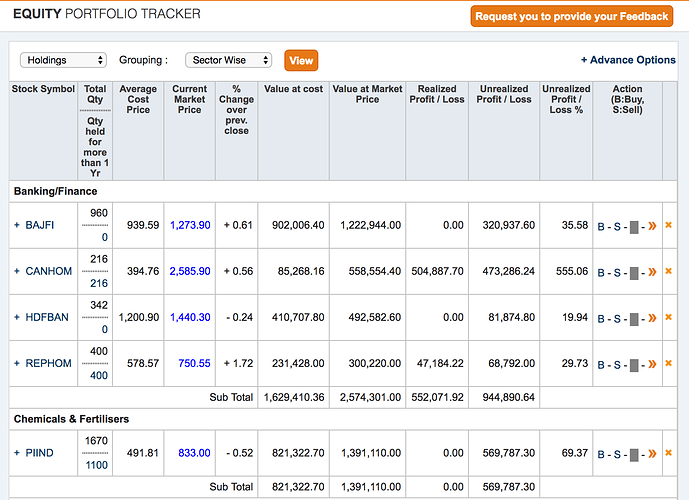
Task: Click CANHOM unrealized percent 555.06
Action: (x=572, y=271)
